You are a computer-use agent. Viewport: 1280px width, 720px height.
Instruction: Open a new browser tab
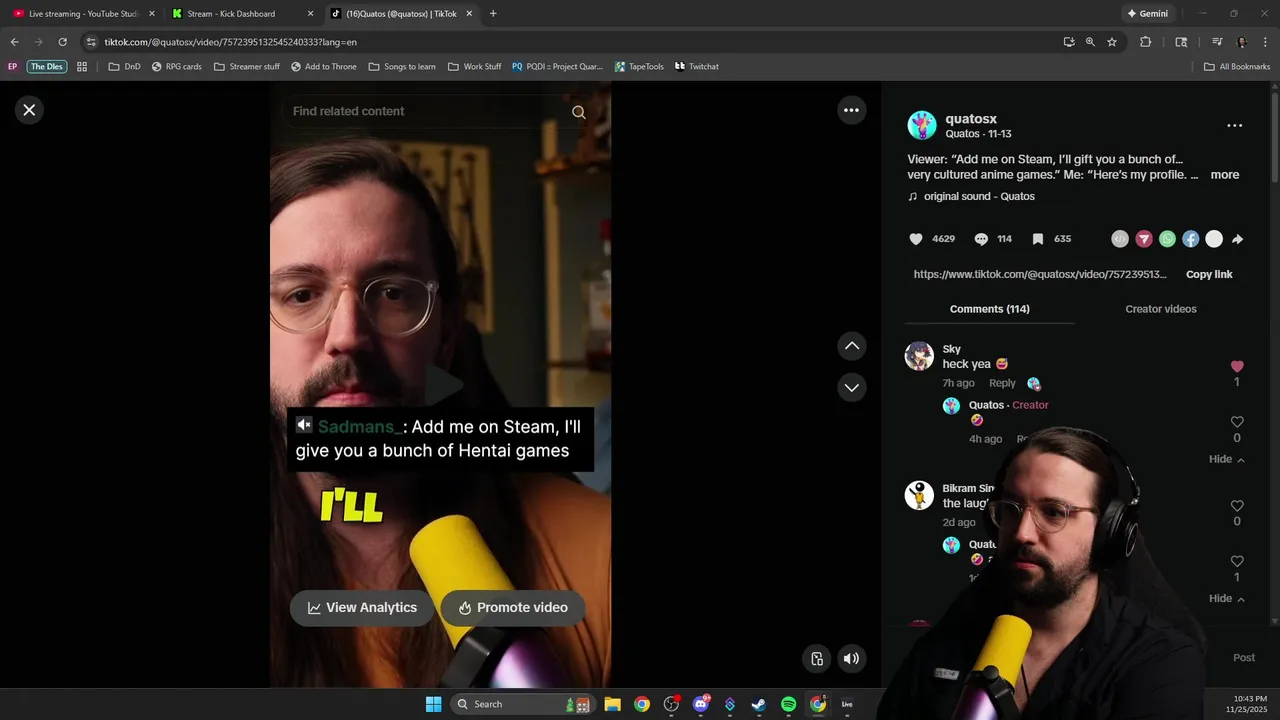(x=493, y=14)
